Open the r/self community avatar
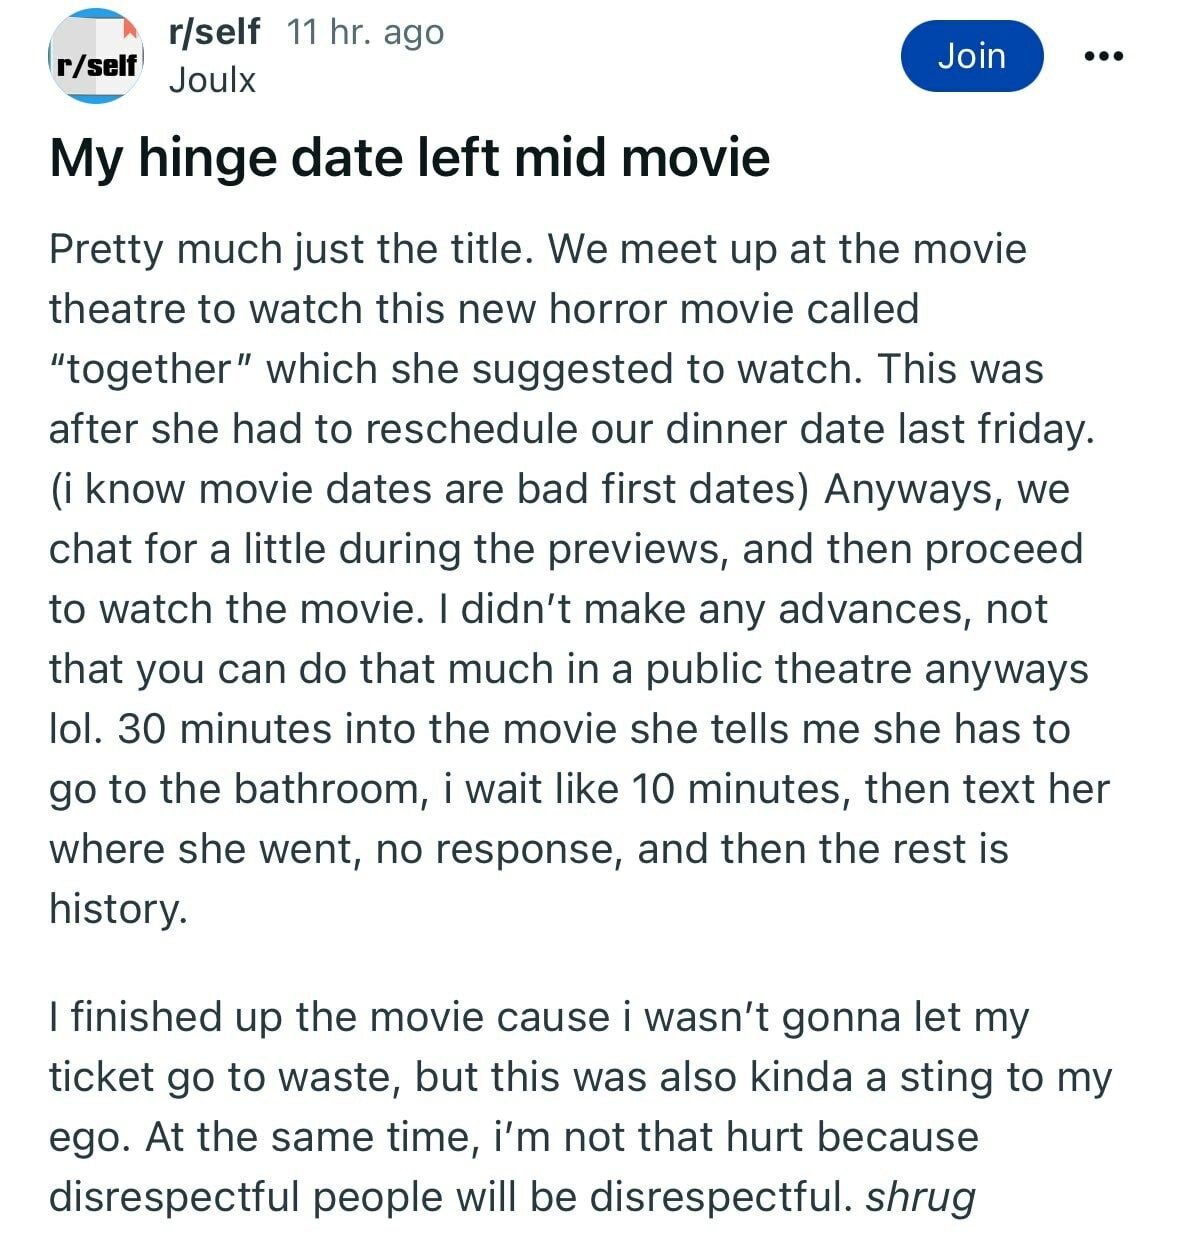 tap(97, 56)
